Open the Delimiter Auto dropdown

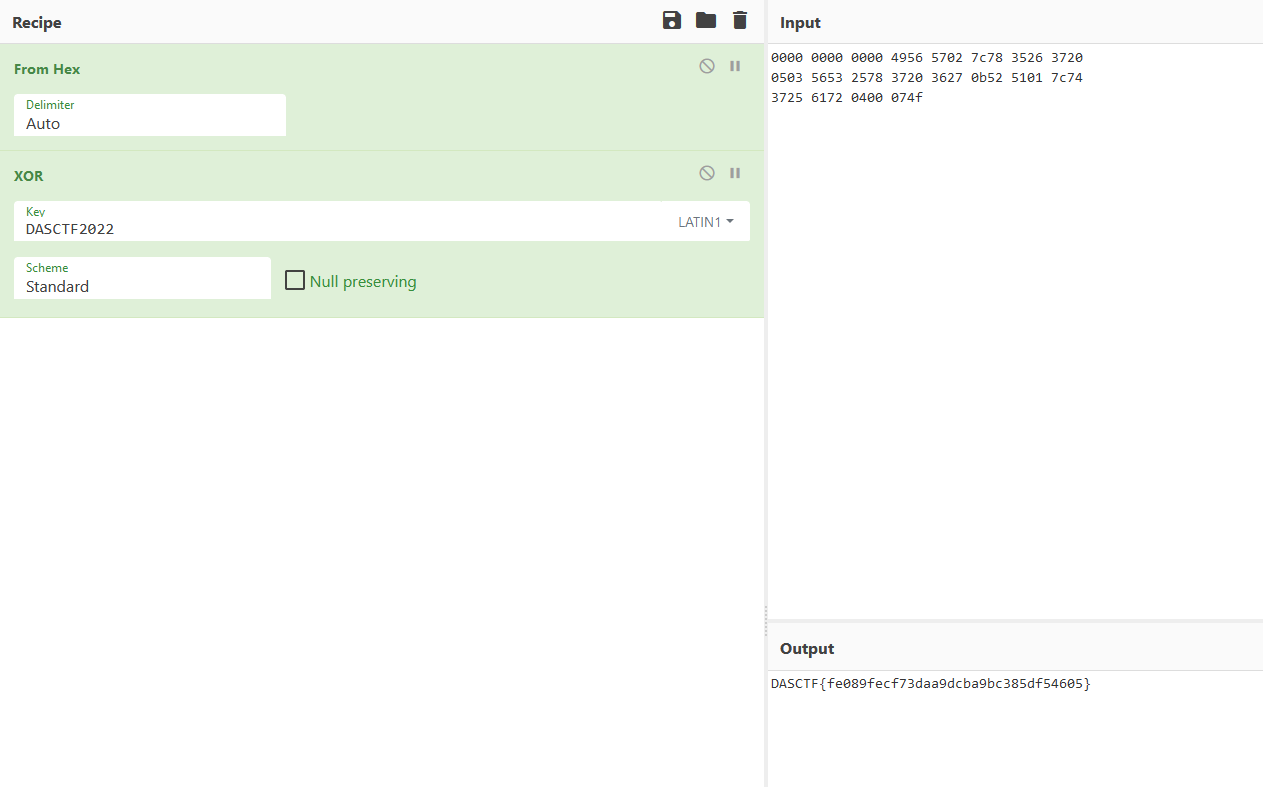[x=150, y=115]
